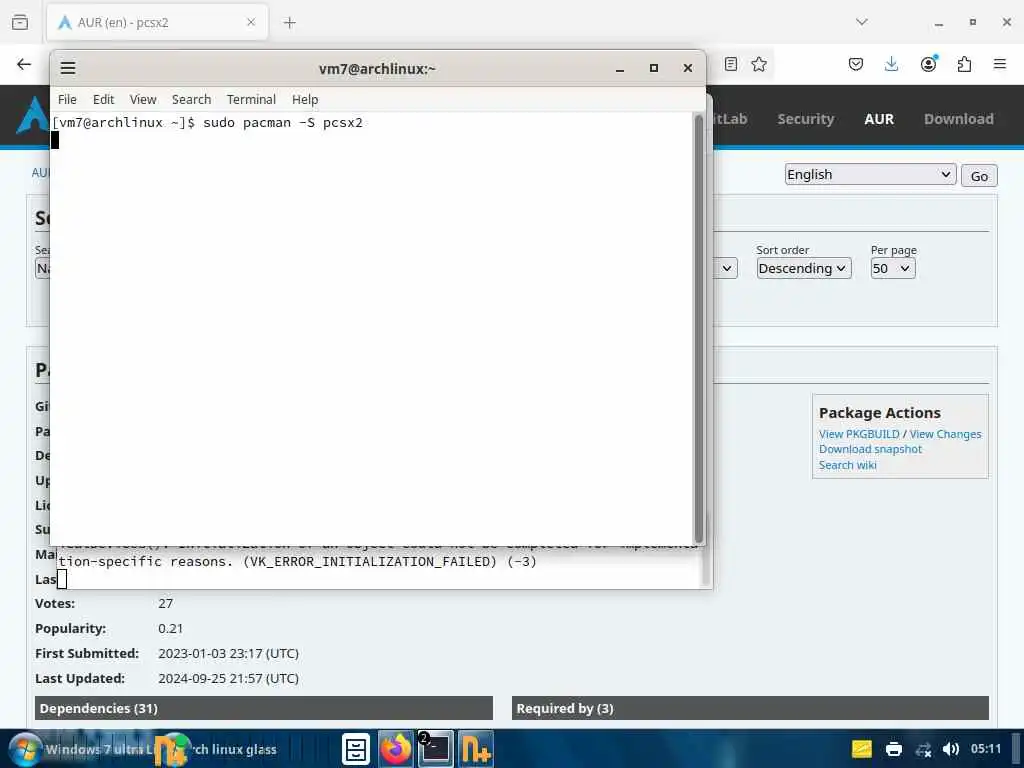Open the Pocket save icon in Firefox toolbar

(856, 64)
